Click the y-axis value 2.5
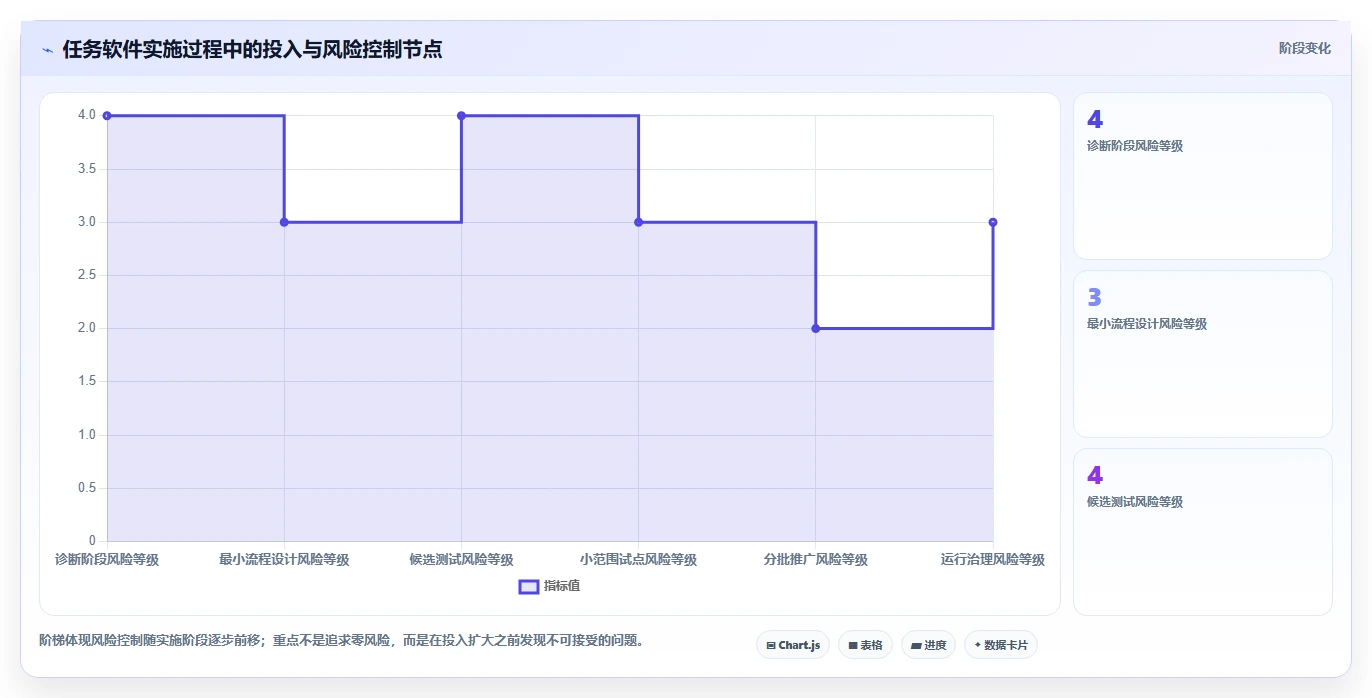 (x=87, y=275)
